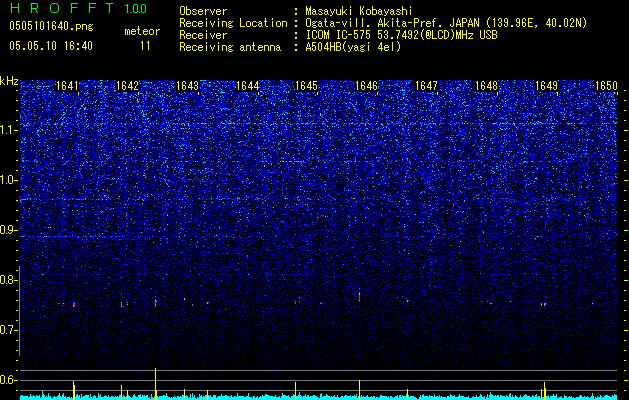Click the 1644 time marker
Viewport: 629px width, 400px height.
click(248, 86)
